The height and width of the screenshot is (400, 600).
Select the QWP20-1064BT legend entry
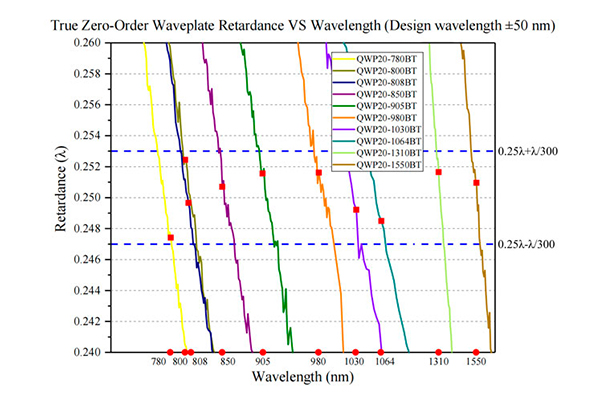coord(378,141)
